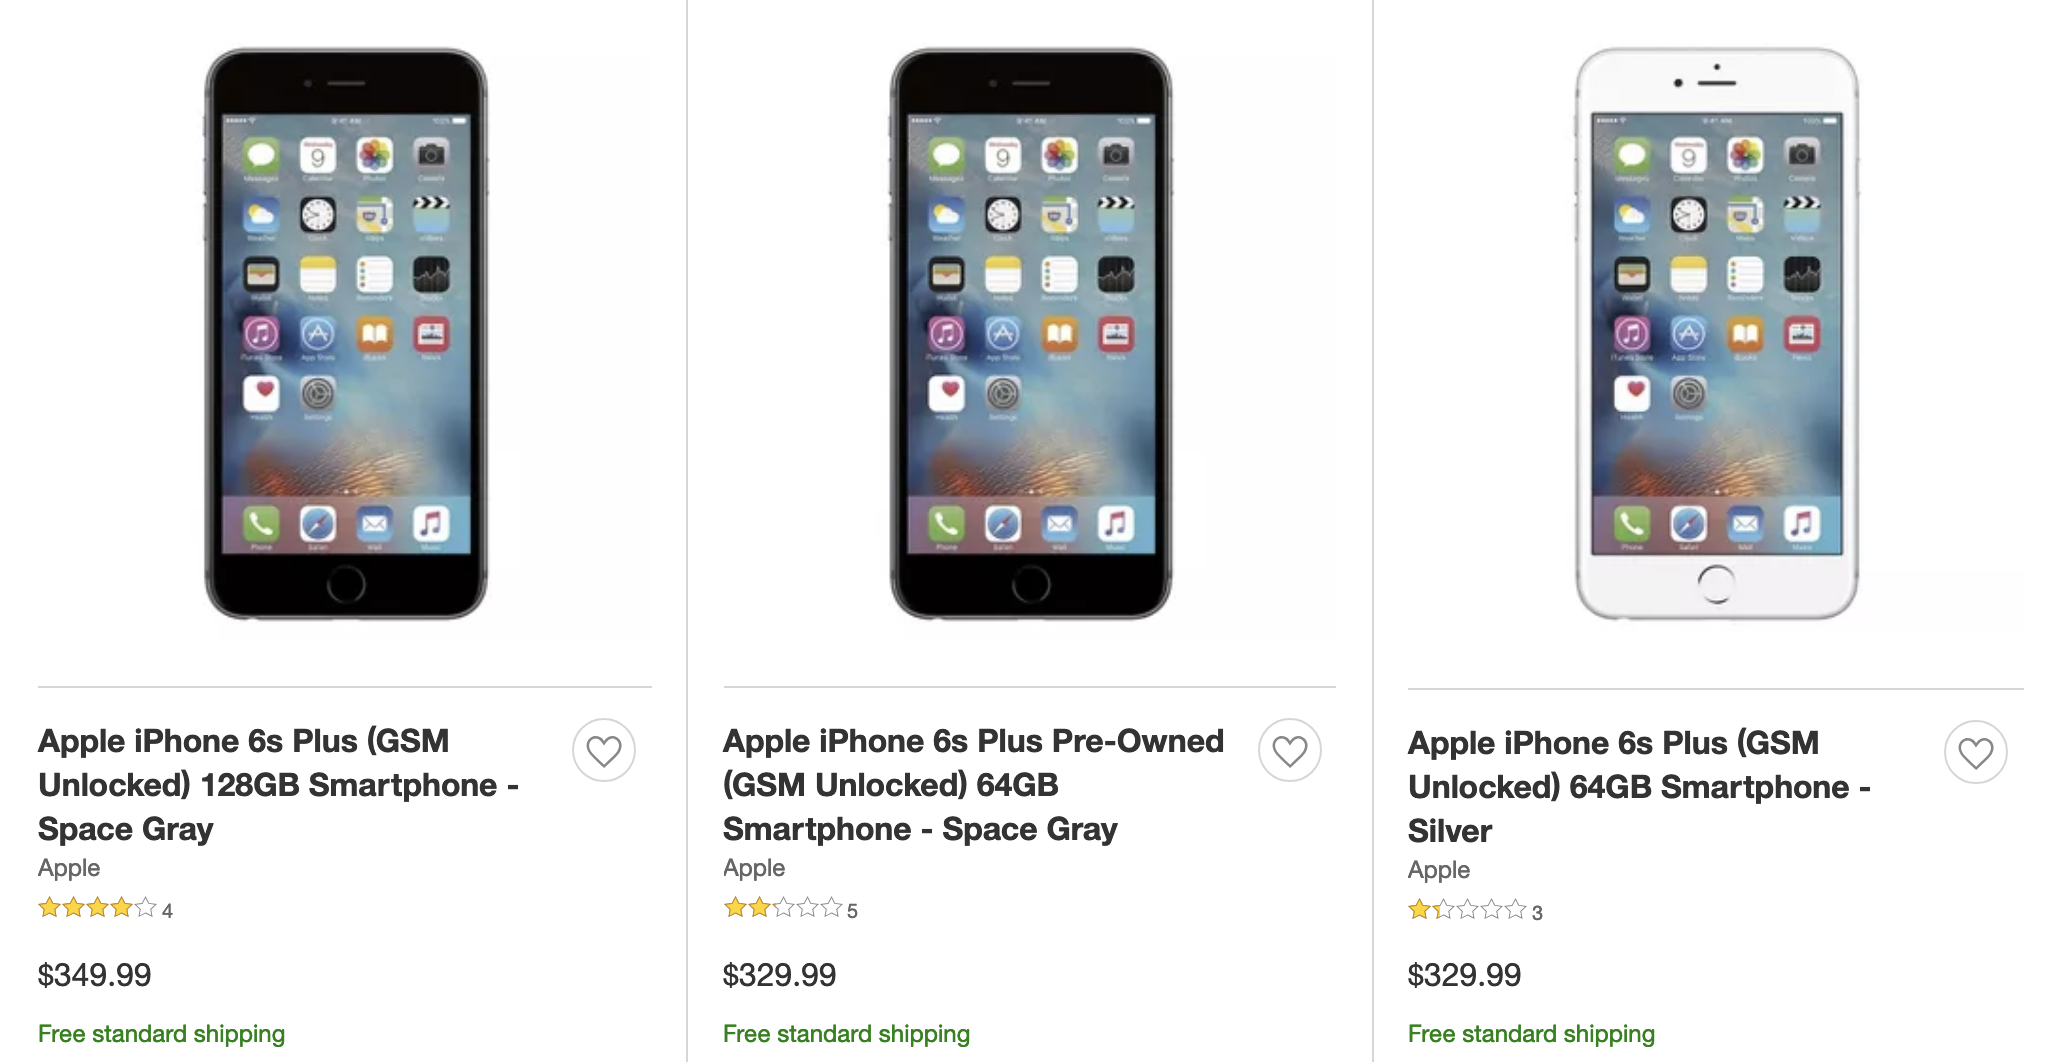The width and height of the screenshot is (2066, 1062).
Task: Click the $329.99 price of the Silver iPhone
Action: click(1465, 975)
